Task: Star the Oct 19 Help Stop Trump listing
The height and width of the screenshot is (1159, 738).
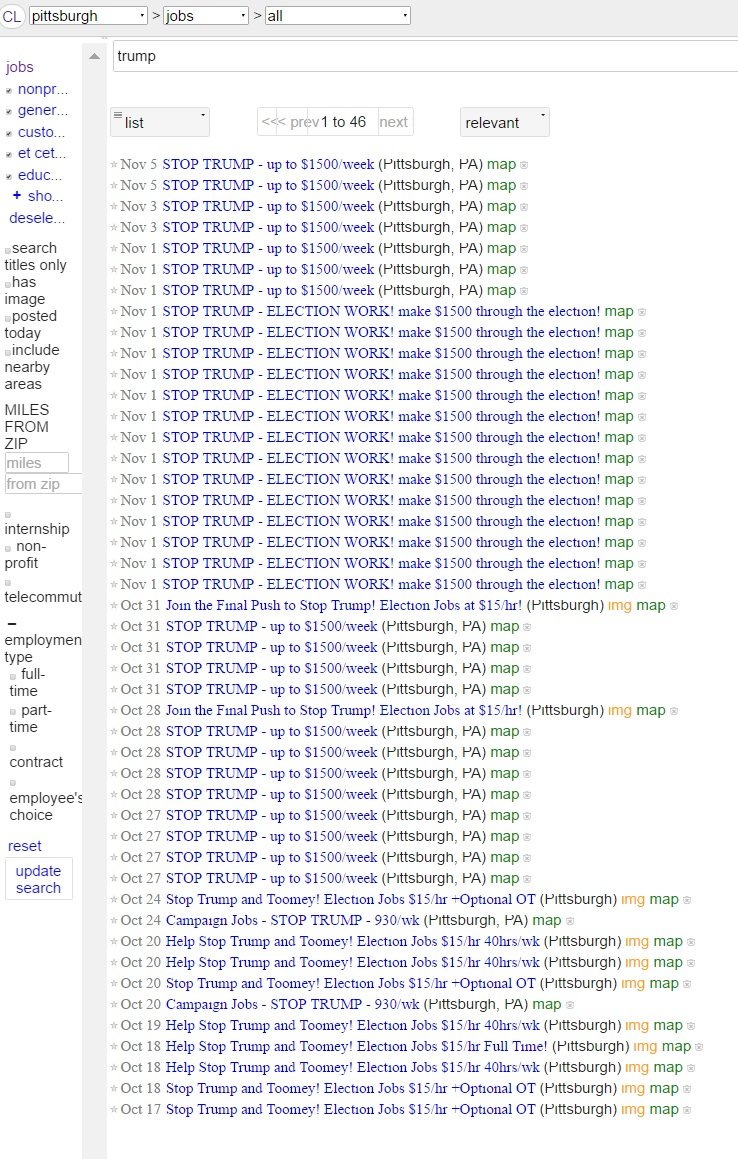Action: [x=114, y=1025]
